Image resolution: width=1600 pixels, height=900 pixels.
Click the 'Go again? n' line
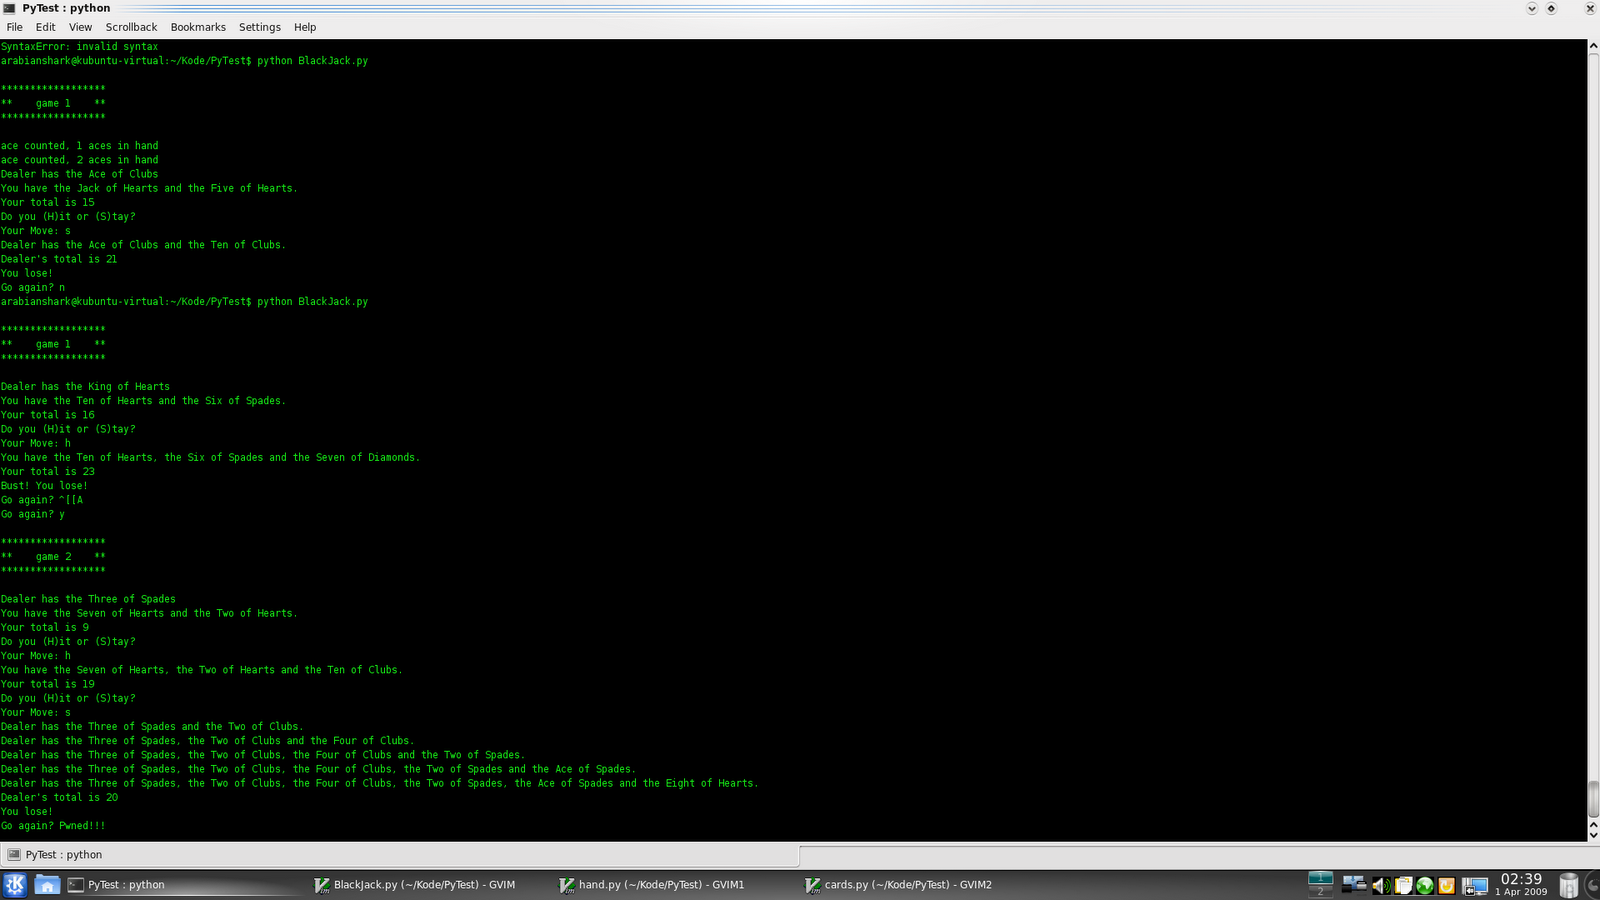[x=33, y=287]
